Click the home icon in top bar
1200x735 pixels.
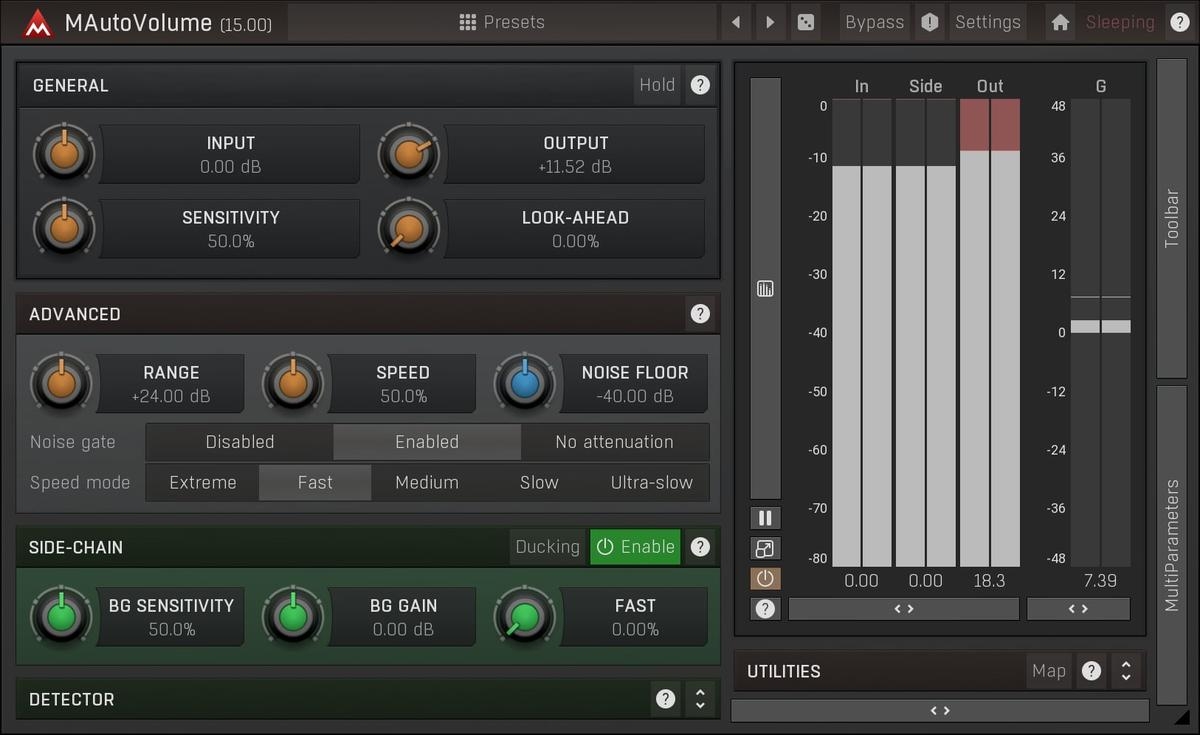click(x=1061, y=22)
